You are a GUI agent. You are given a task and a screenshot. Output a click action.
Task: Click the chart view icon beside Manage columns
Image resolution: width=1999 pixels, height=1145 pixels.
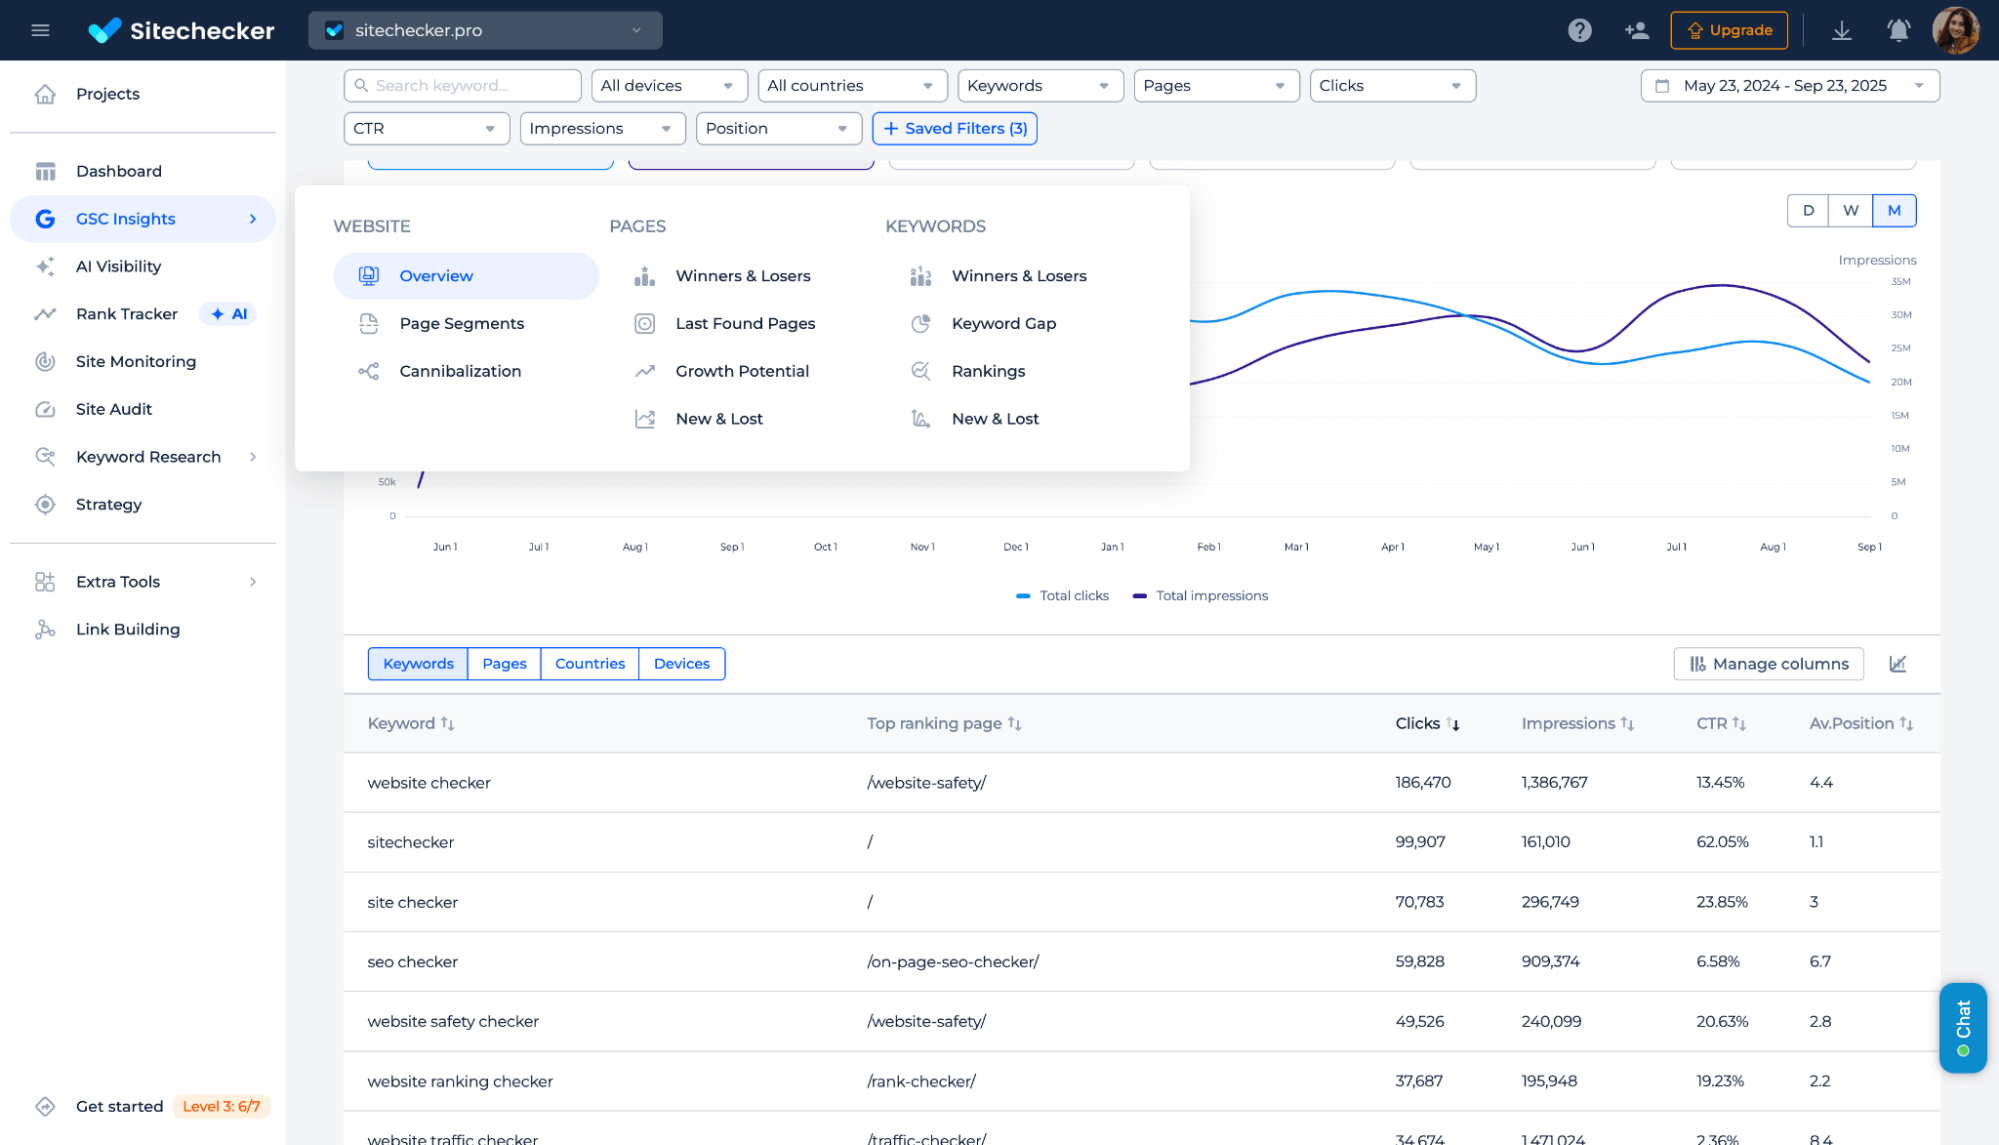[x=1897, y=664]
